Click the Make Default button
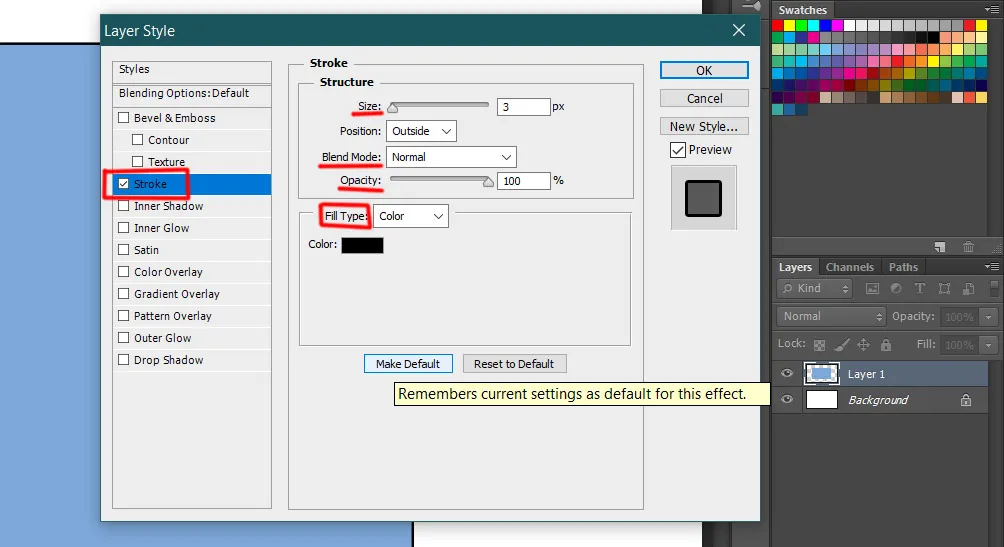 408,364
